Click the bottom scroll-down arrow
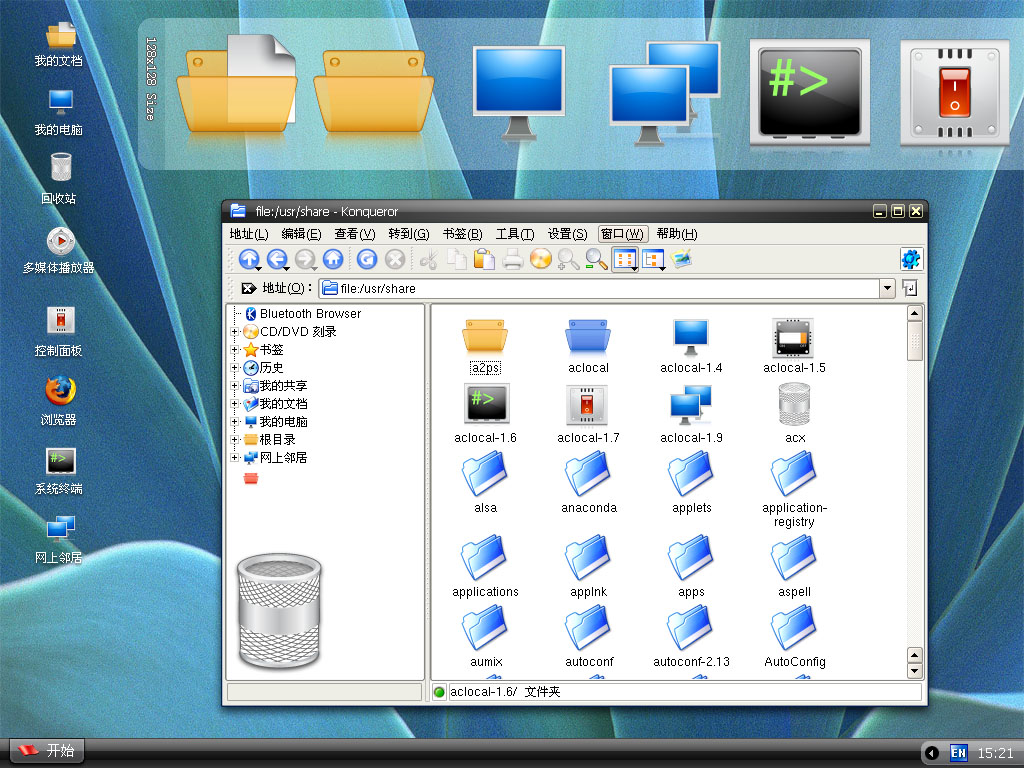Image resolution: width=1024 pixels, height=768 pixels. [914, 671]
